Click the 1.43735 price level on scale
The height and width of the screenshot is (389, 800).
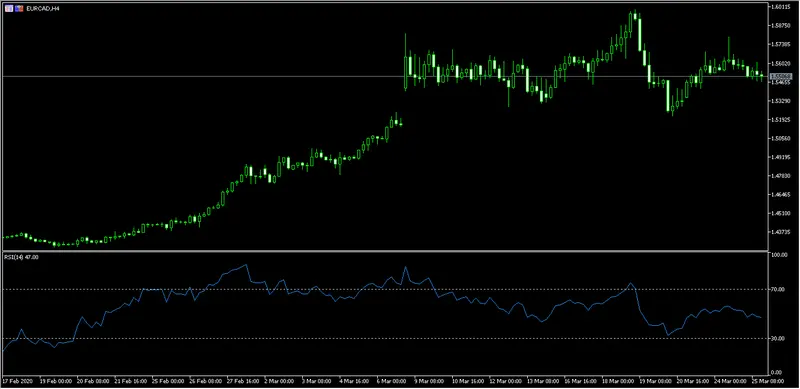point(782,232)
